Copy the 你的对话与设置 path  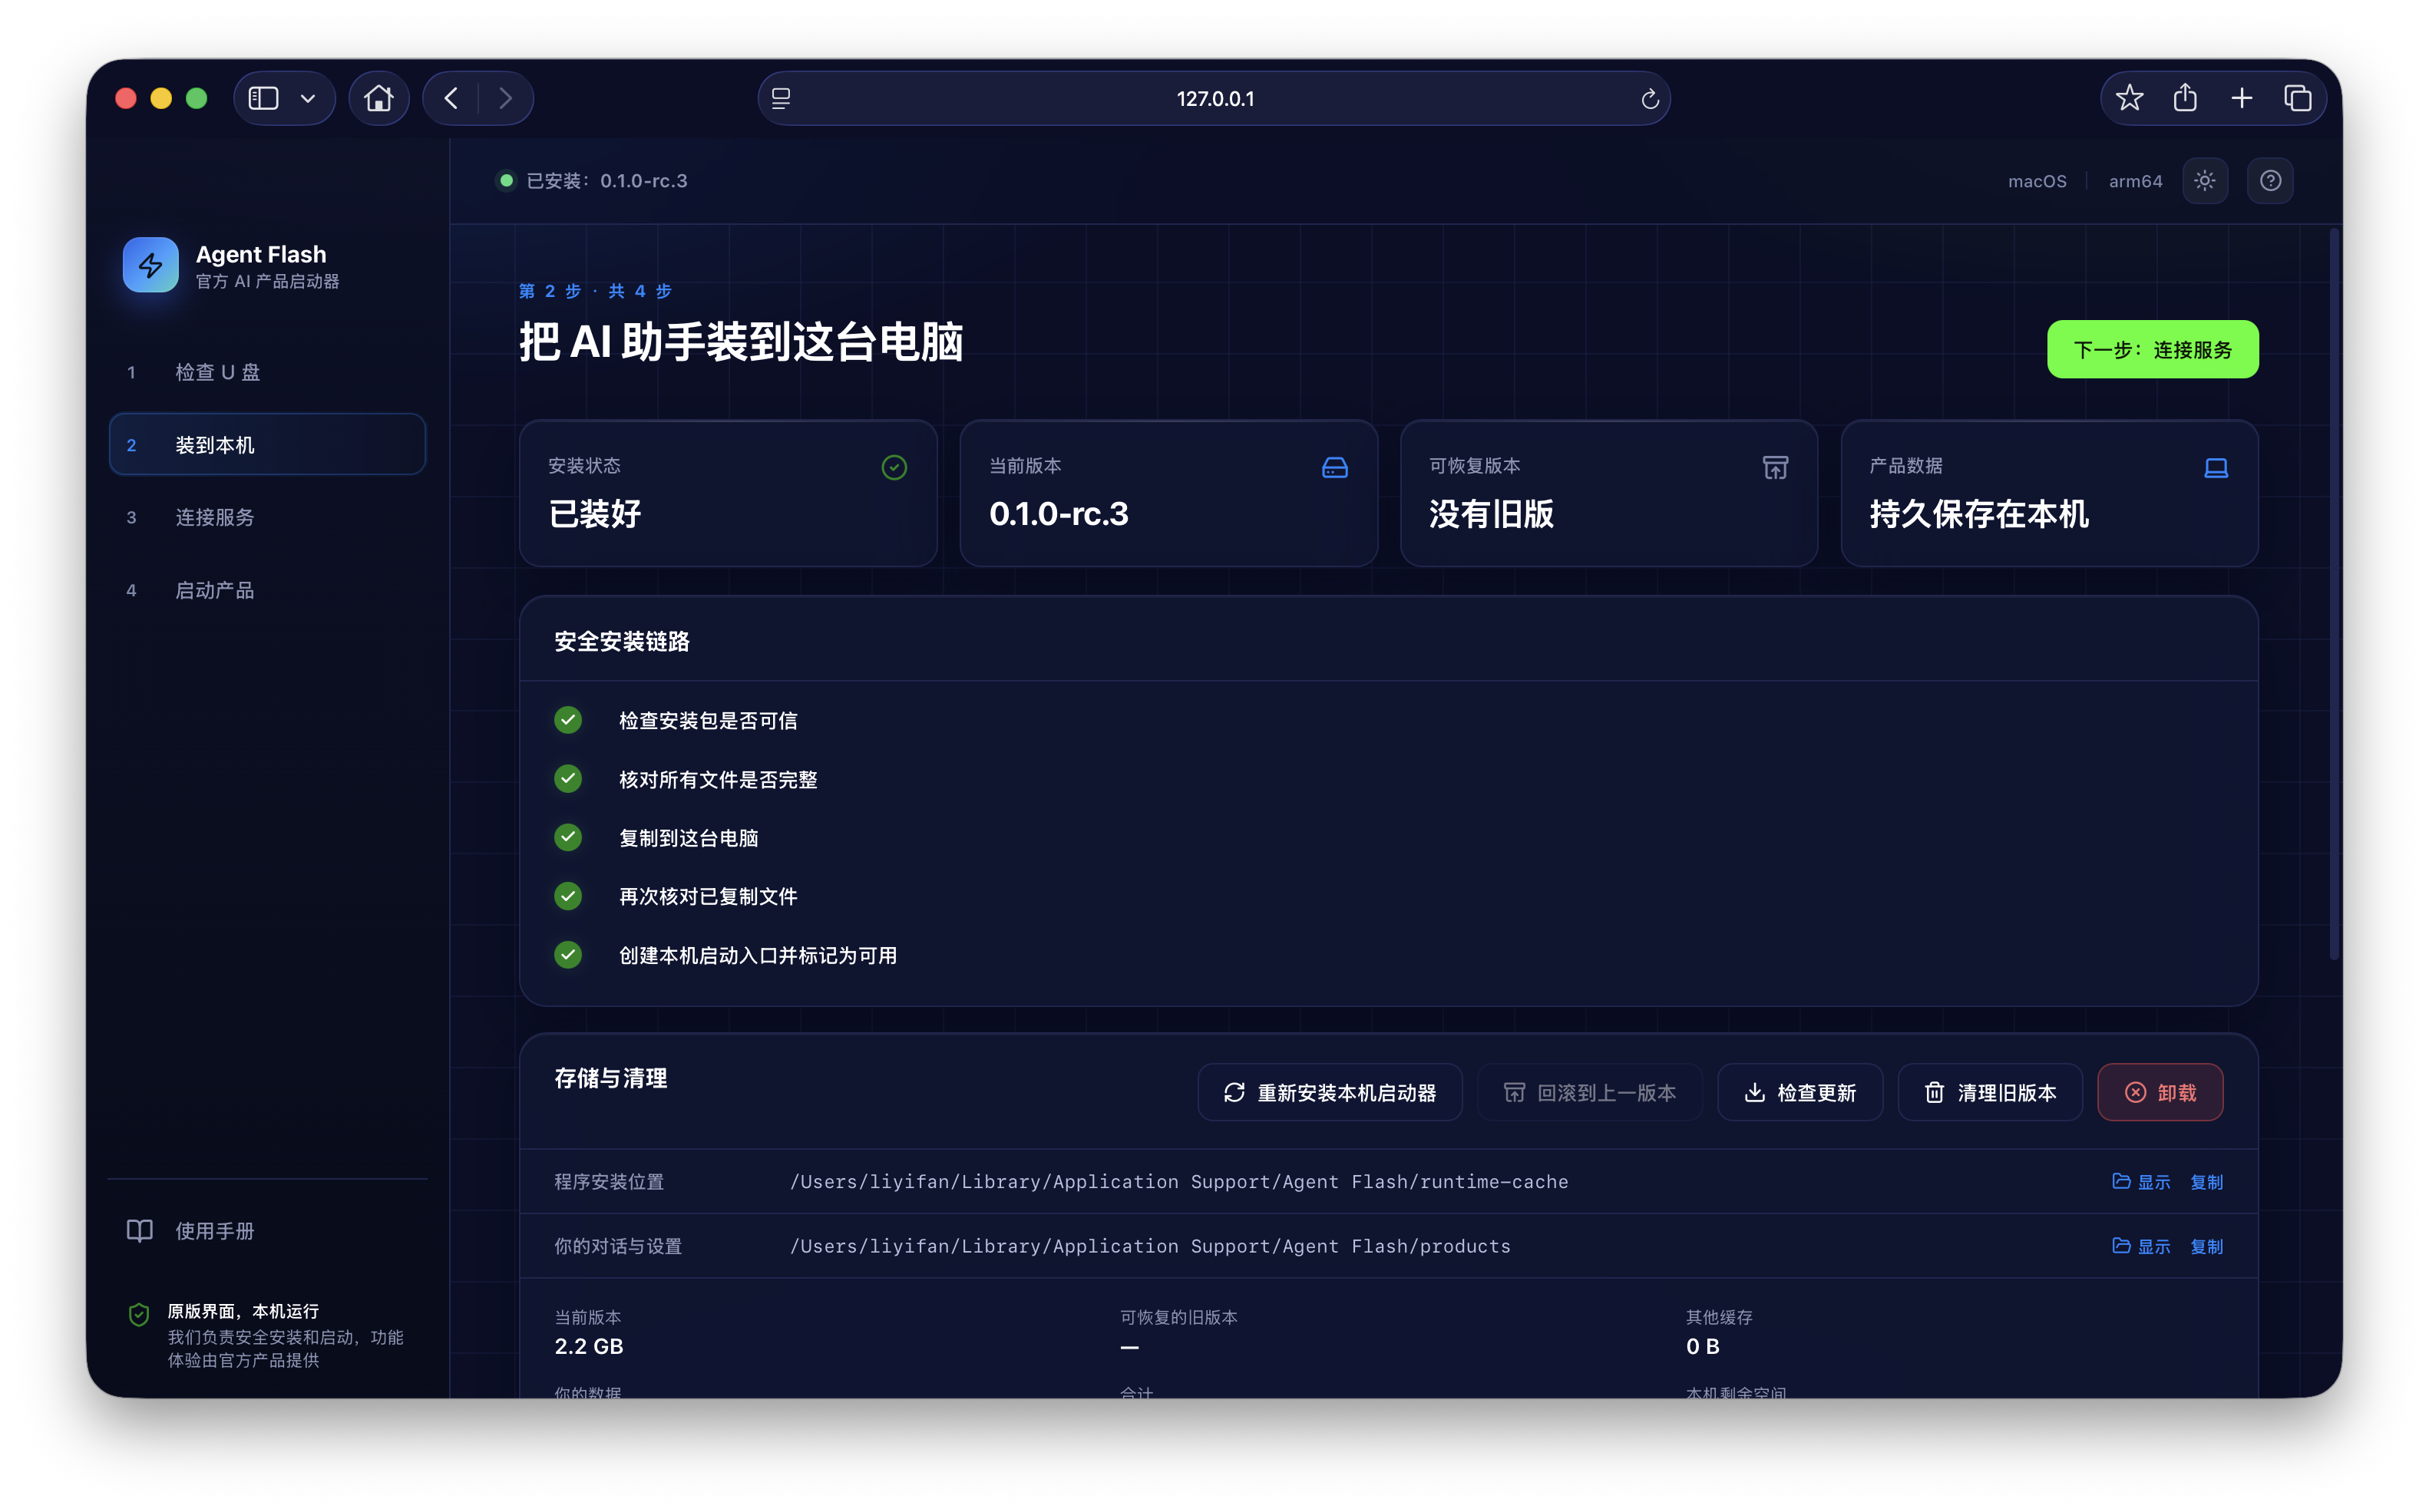[x=2206, y=1246]
